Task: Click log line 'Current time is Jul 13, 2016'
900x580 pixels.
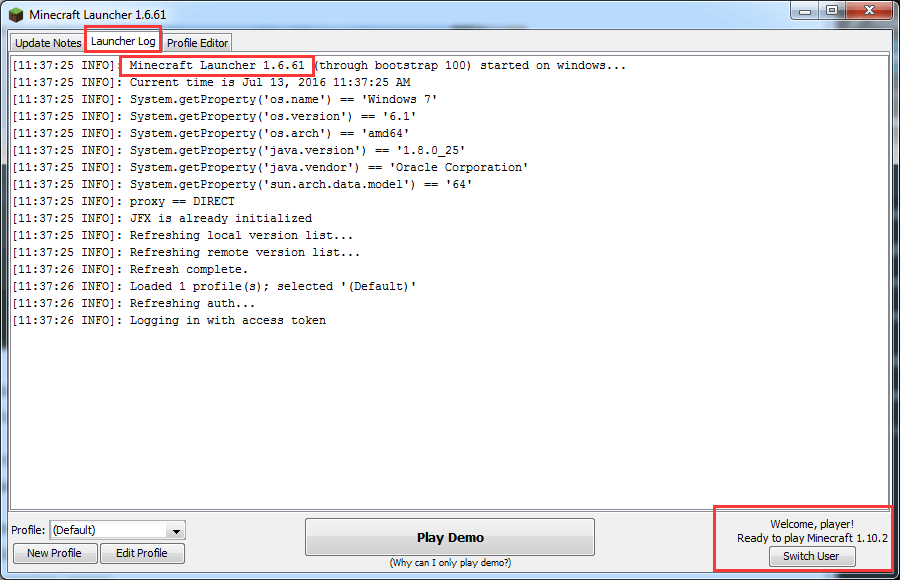Action: (211, 82)
